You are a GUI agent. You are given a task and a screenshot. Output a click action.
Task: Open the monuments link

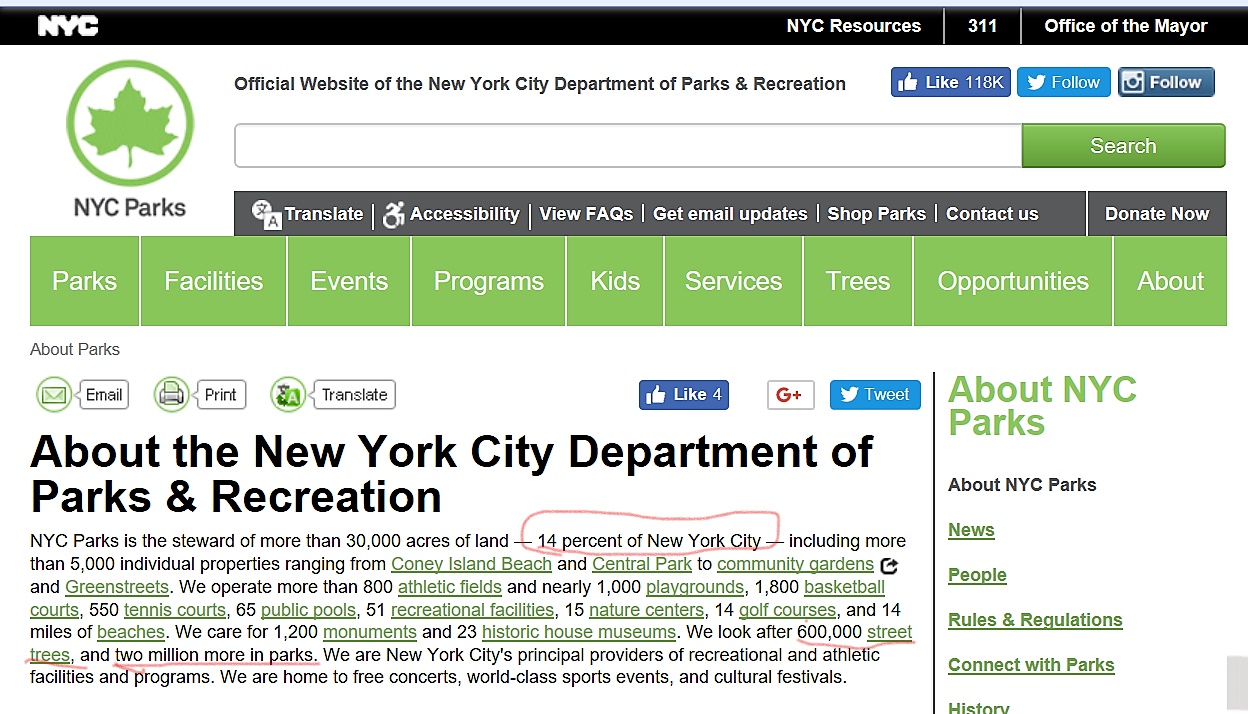pyautogui.click(x=370, y=632)
